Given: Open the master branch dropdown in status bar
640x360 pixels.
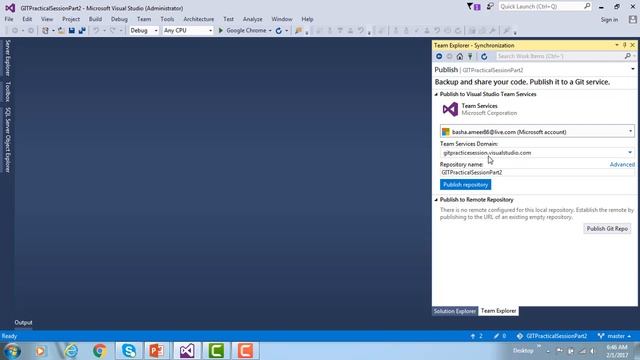Looking at the screenshot, I should tap(614, 336).
